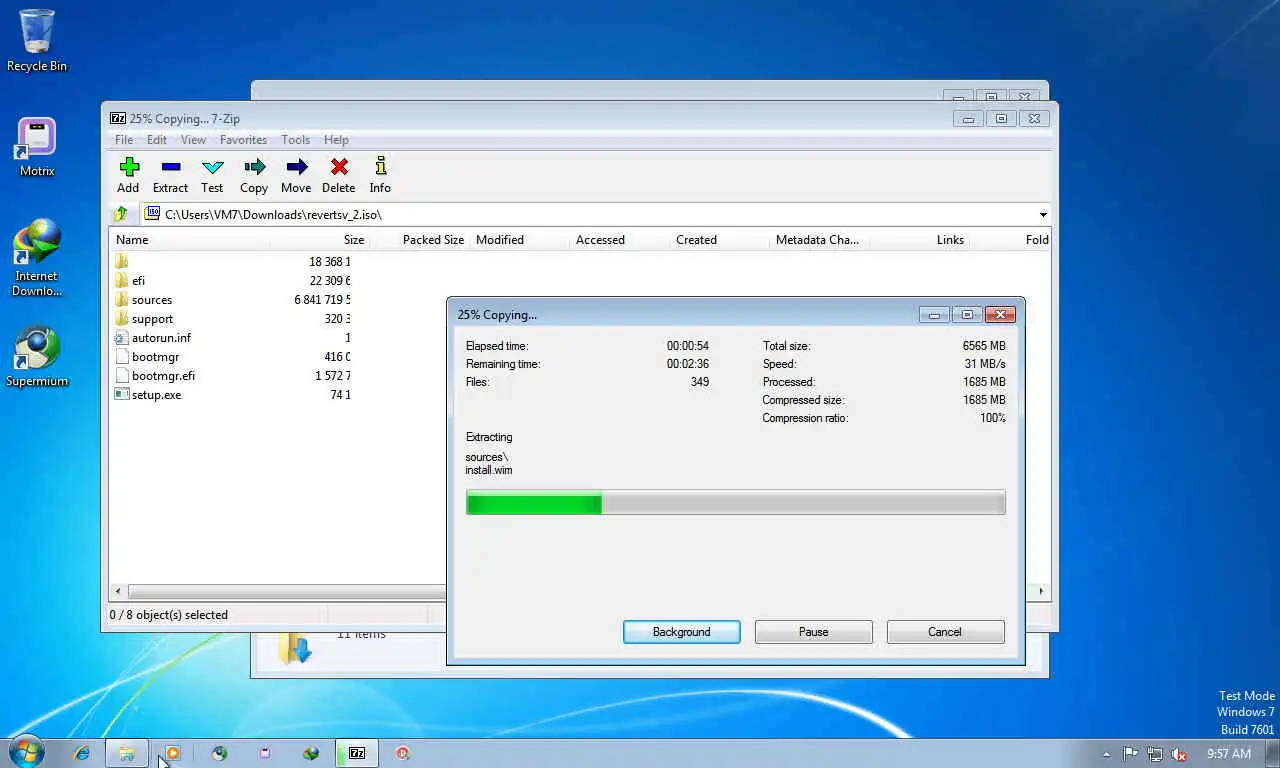Click the green Add toolbar icon

[x=128, y=167]
